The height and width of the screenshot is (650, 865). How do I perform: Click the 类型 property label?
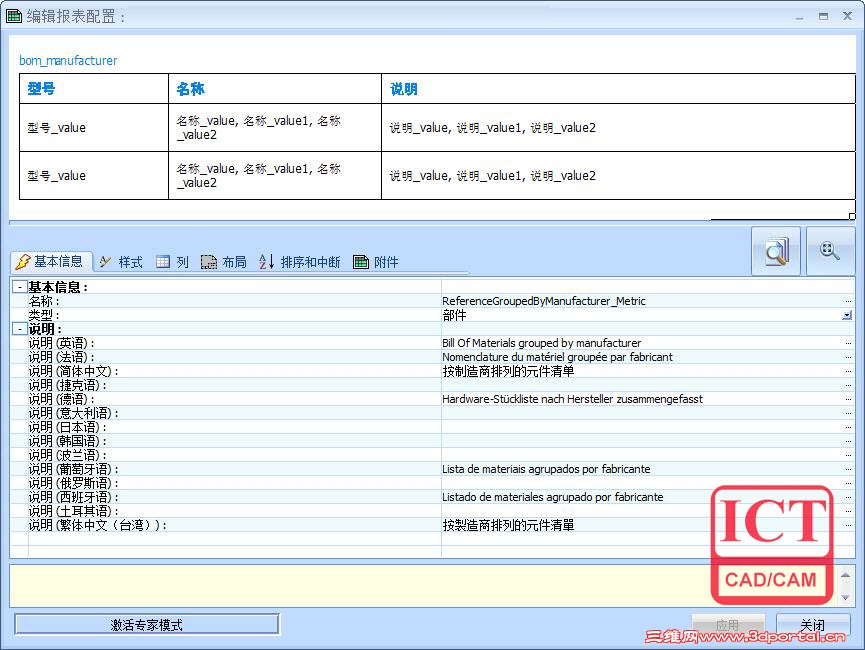[44, 315]
